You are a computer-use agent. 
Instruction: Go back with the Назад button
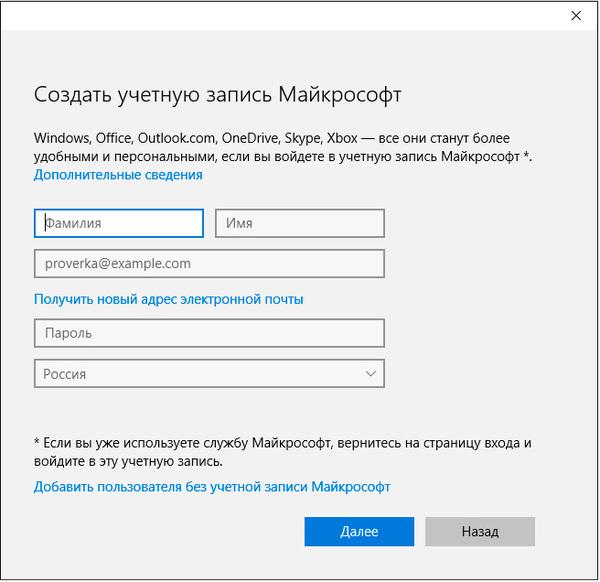480,531
